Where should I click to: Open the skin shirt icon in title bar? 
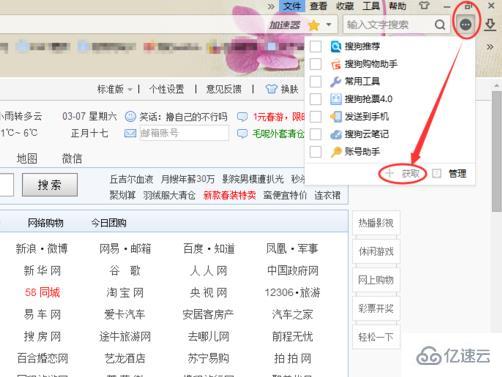click(424, 6)
